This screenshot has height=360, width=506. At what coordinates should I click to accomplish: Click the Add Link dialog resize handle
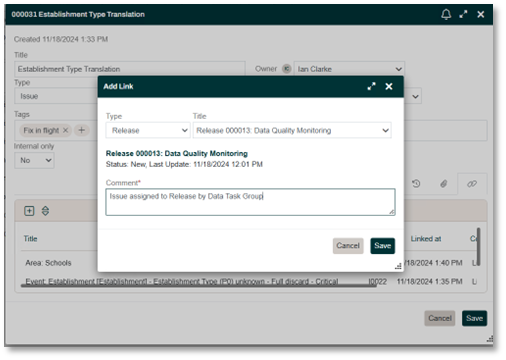(398, 266)
